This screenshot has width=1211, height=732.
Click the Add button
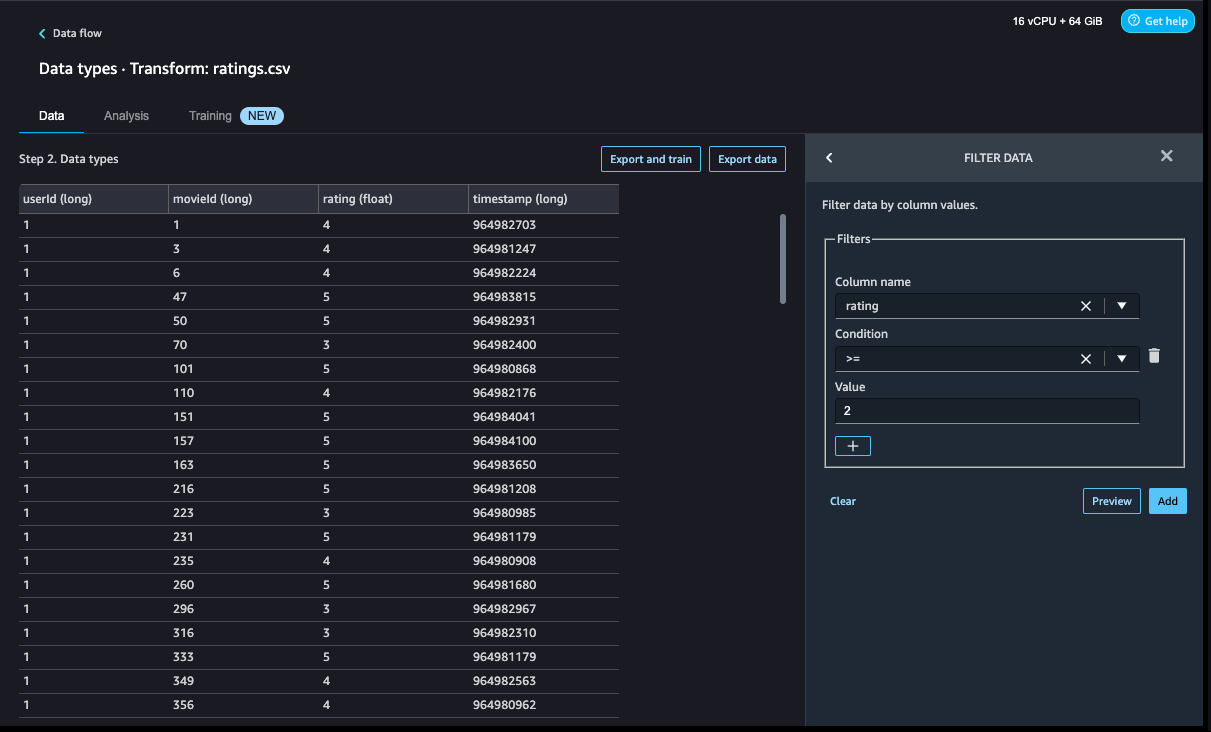(x=1168, y=501)
